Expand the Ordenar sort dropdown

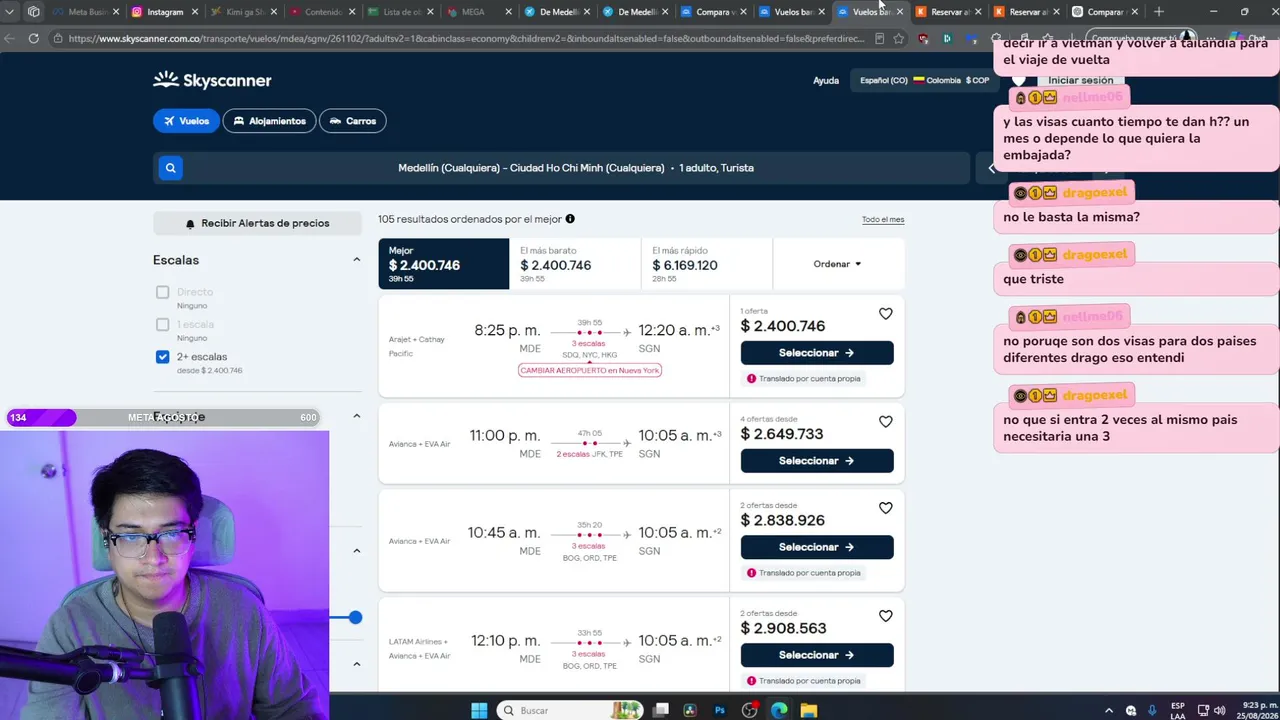point(837,264)
